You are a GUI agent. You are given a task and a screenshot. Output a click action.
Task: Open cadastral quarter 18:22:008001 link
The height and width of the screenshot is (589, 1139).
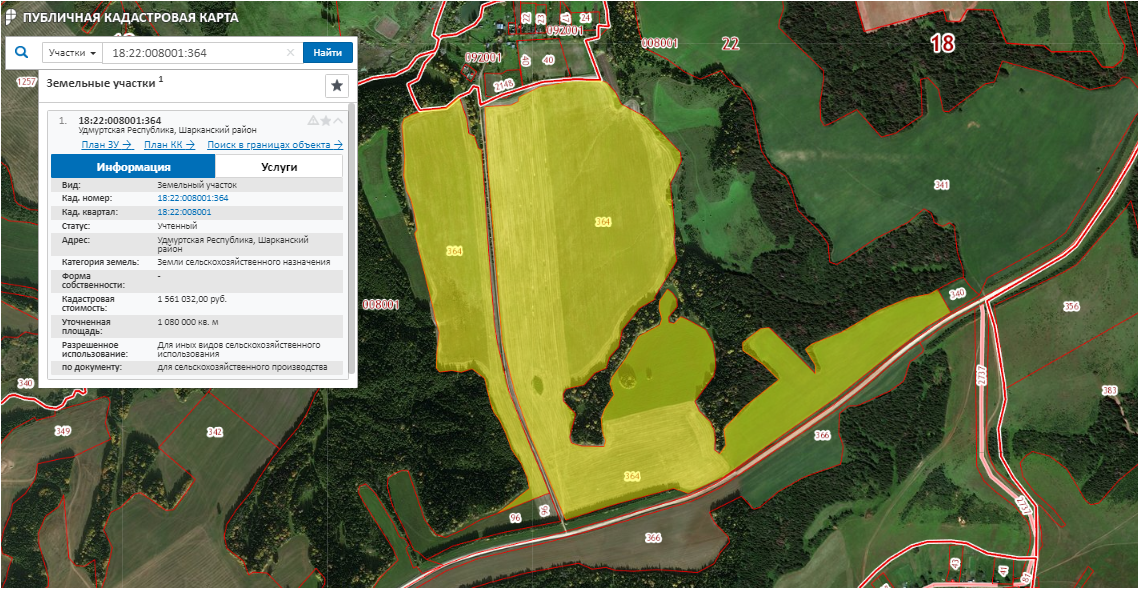[x=184, y=212]
